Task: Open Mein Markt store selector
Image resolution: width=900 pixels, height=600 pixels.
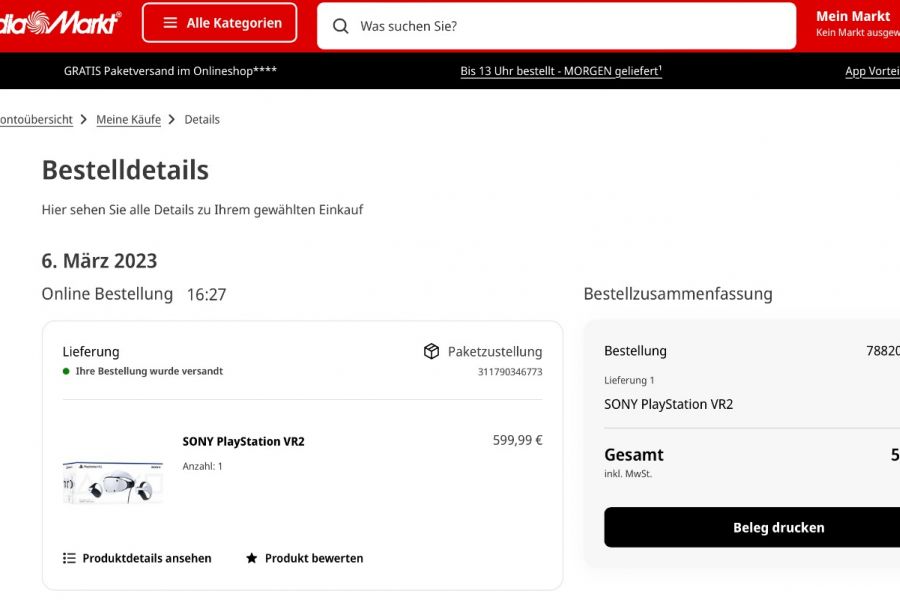Action: [x=858, y=24]
